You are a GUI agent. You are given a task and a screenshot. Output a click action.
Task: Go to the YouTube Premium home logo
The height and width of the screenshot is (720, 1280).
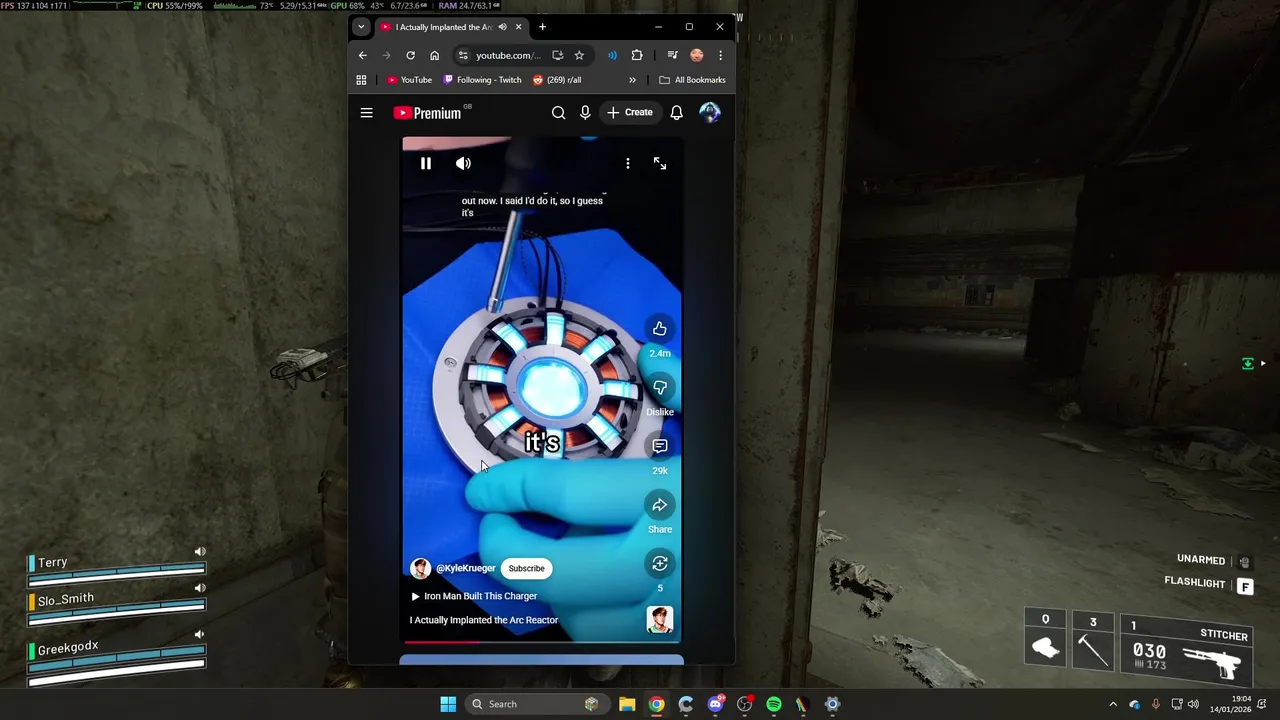pyautogui.click(x=428, y=113)
